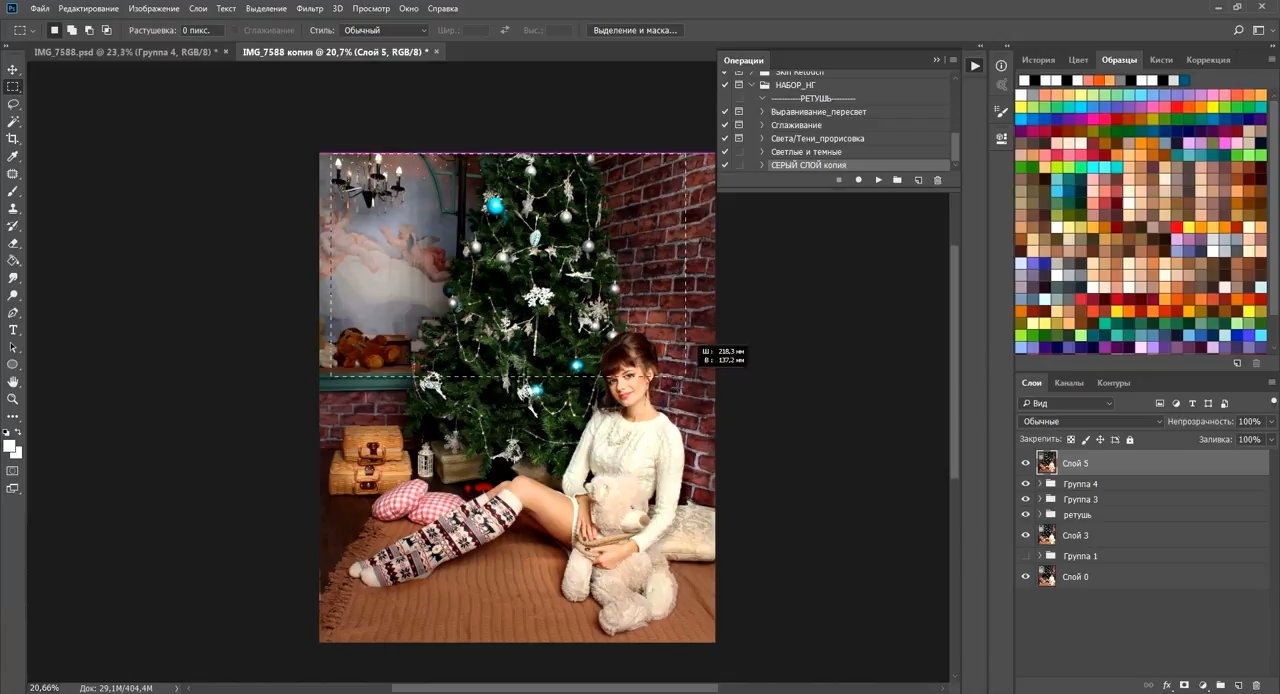This screenshot has width=1280, height=694.
Task: Open the Стиль Обычный dropdown
Action: (384, 31)
